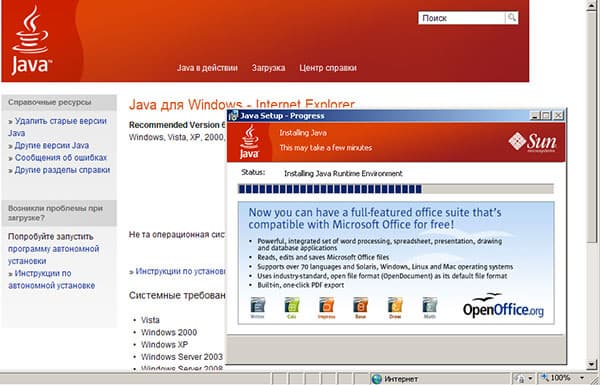Image resolution: width=600 pixels, height=385 pixels.
Task: Open the Центр справки page
Action: coord(328,68)
